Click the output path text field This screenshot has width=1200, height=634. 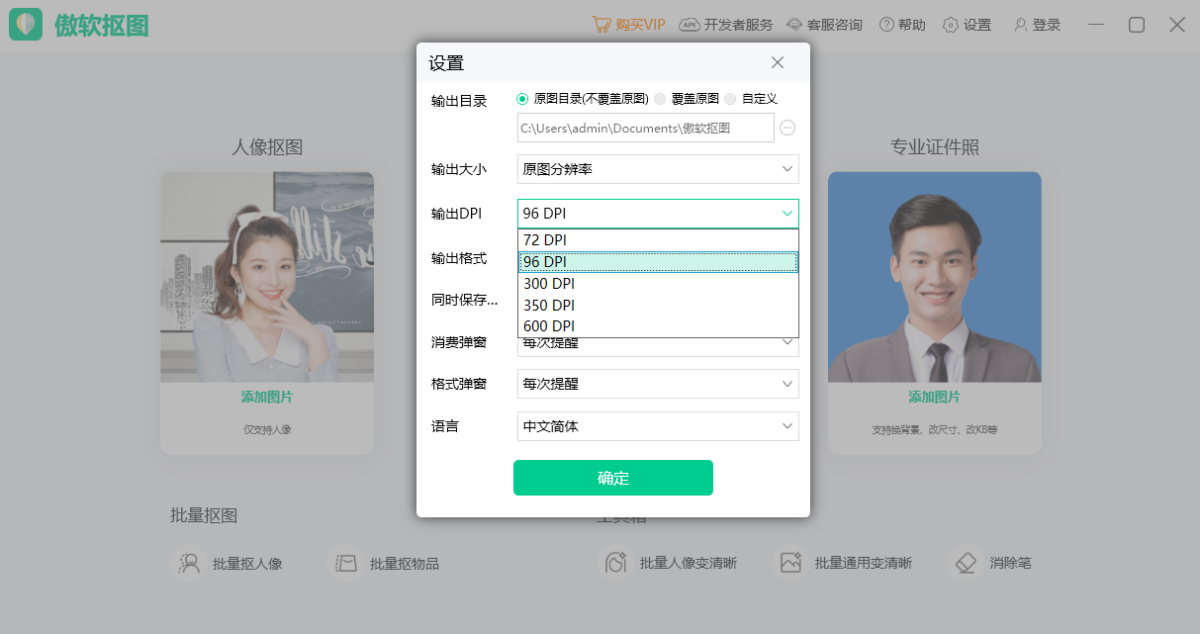pyautogui.click(x=645, y=128)
